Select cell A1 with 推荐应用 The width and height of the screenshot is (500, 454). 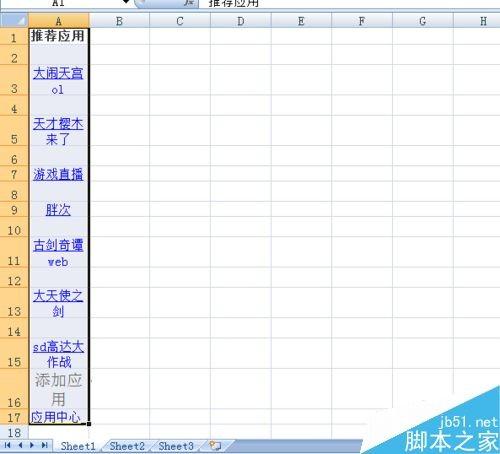pyautogui.click(x=58, y=36)
